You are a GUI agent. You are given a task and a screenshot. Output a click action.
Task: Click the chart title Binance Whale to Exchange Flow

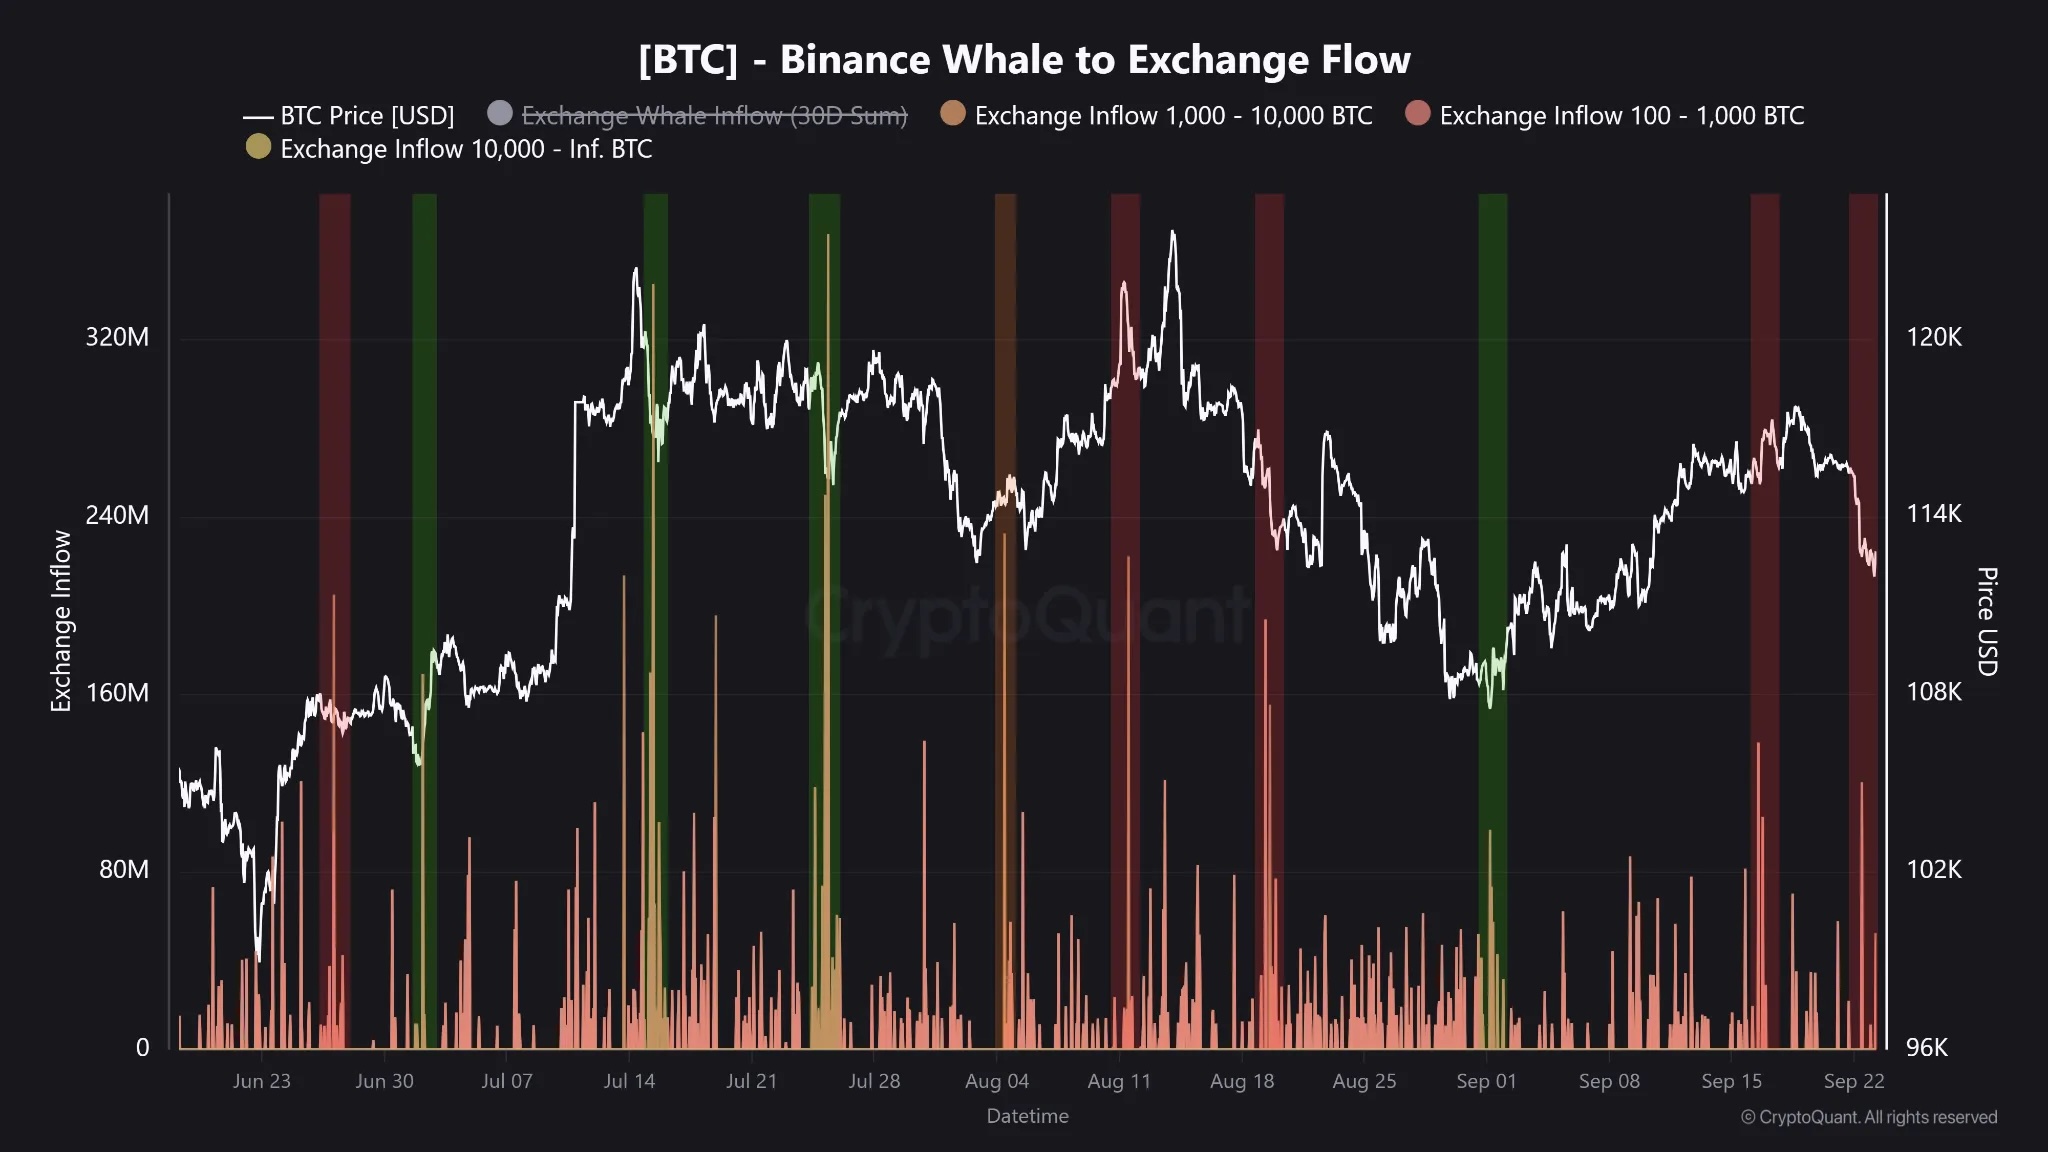[1024, 60]
